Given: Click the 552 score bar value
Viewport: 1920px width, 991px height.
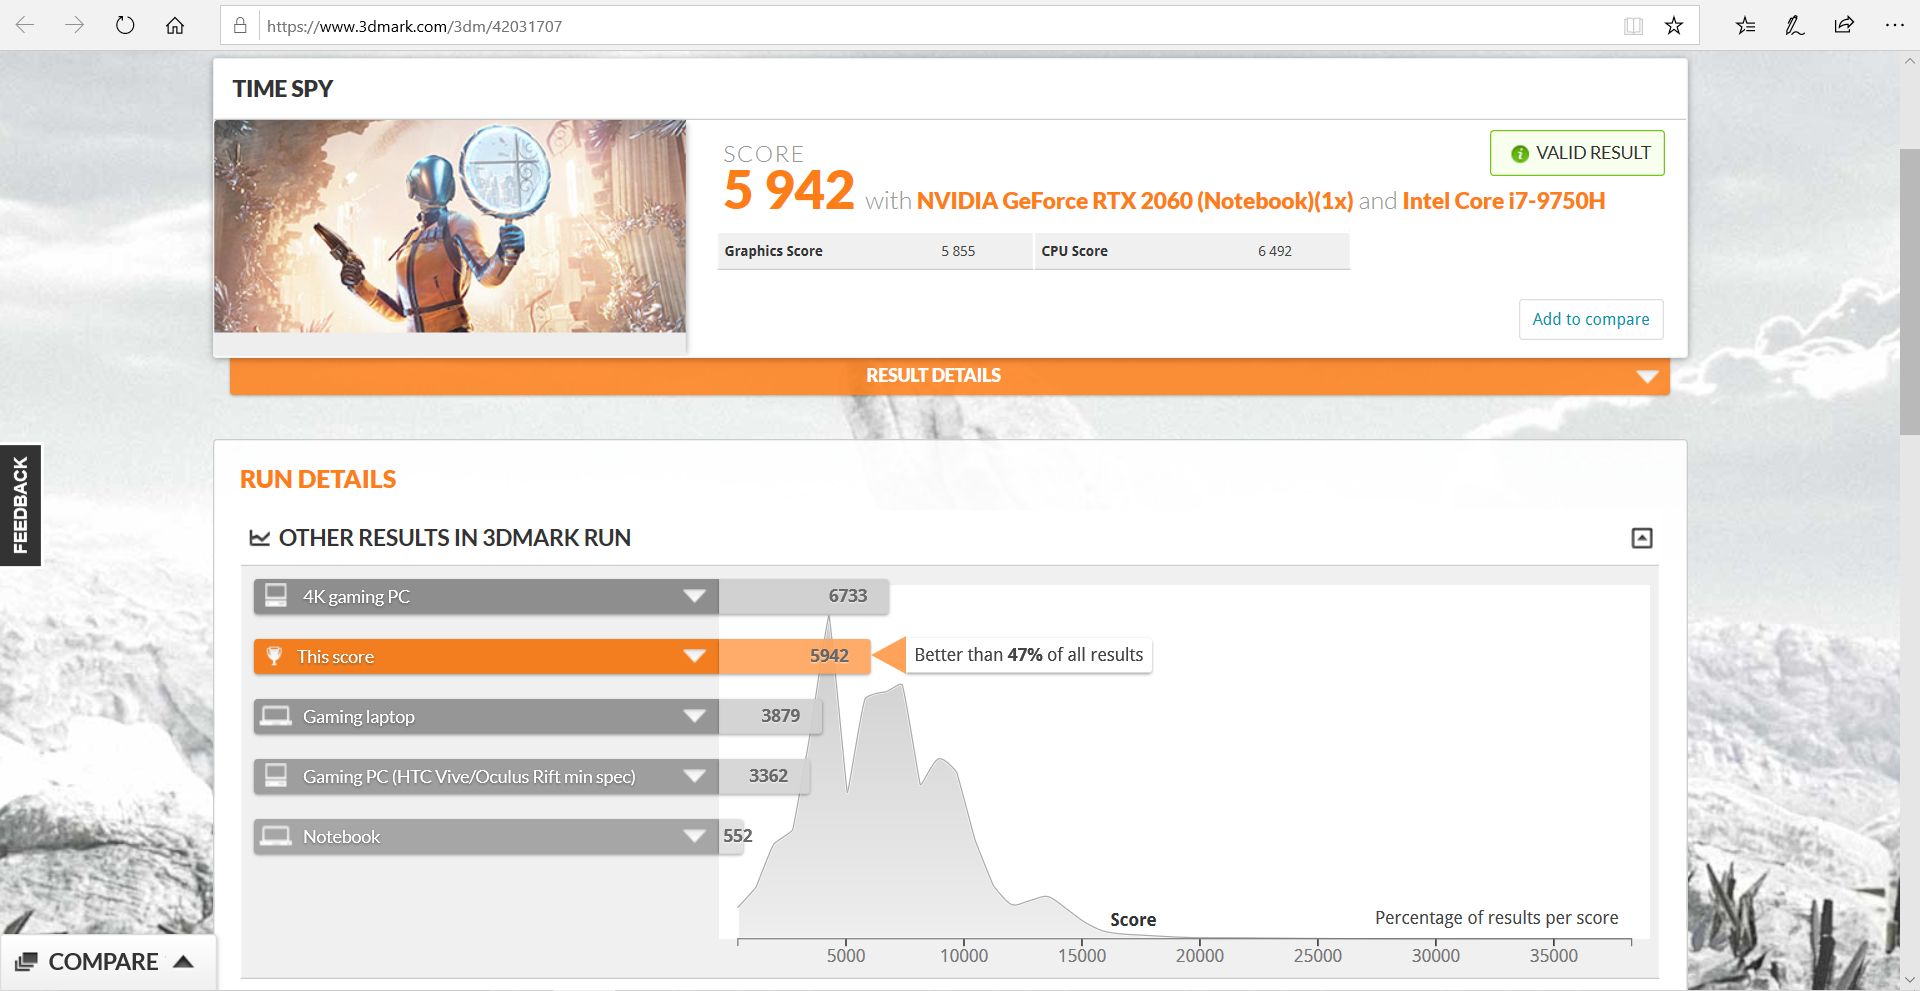Looking at the screenshot, I should pos(738,836).
